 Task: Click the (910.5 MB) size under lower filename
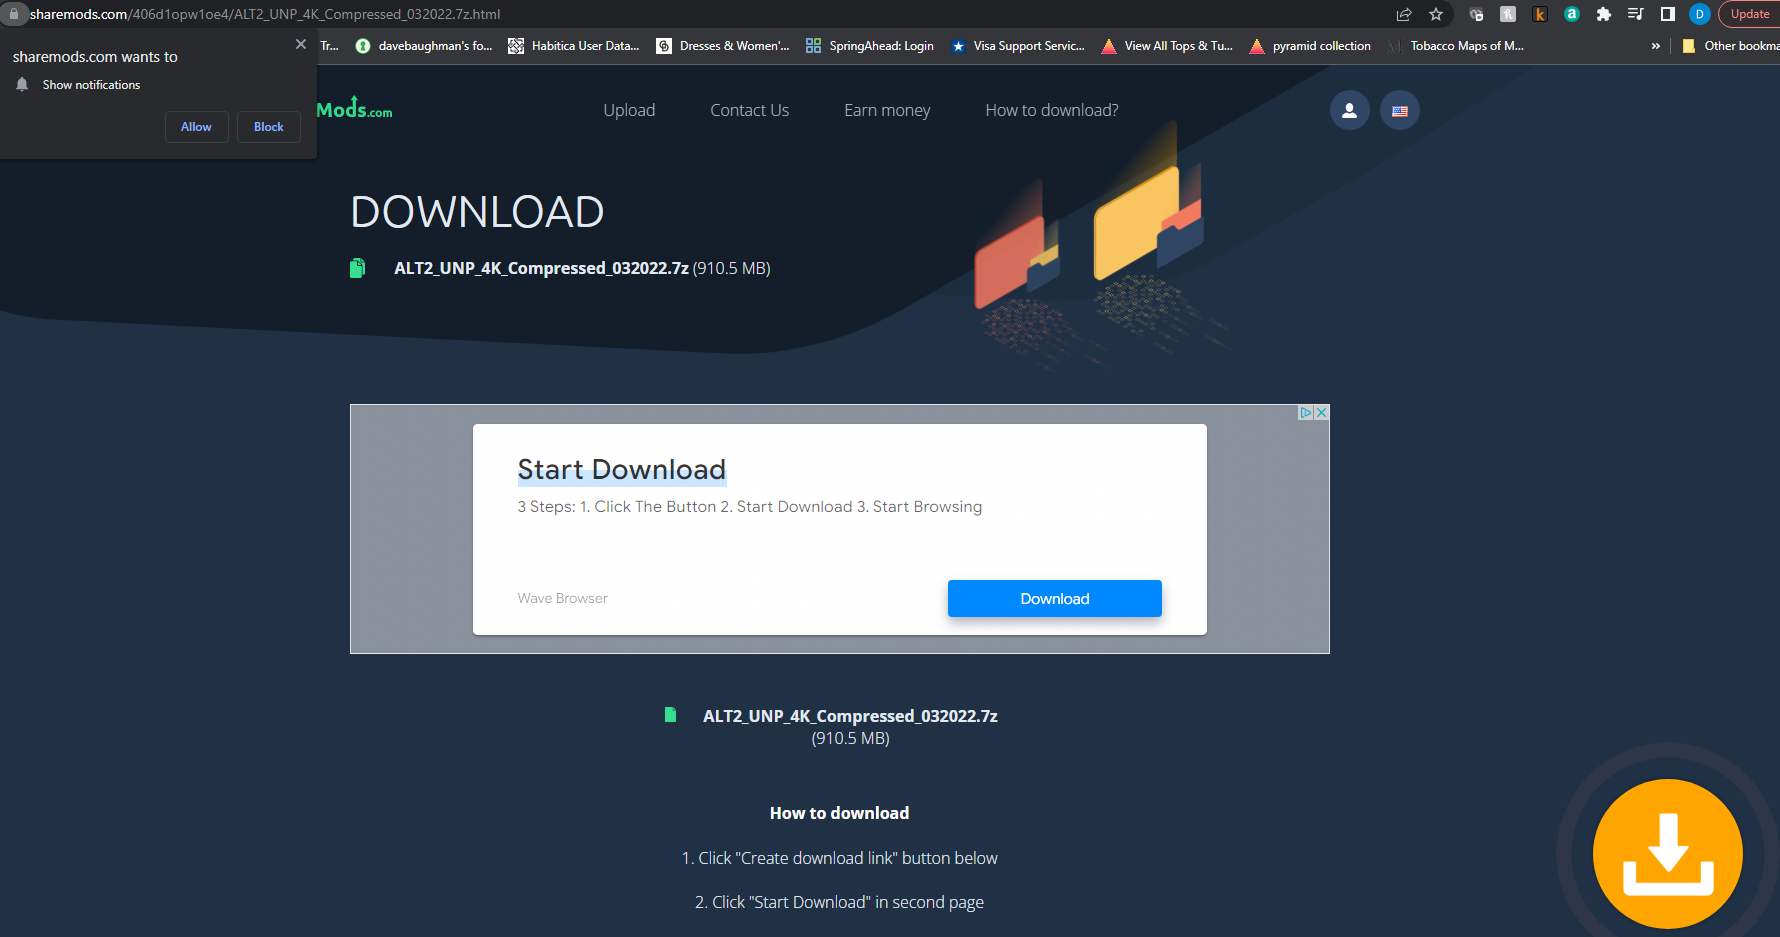(x=850, y=738)
